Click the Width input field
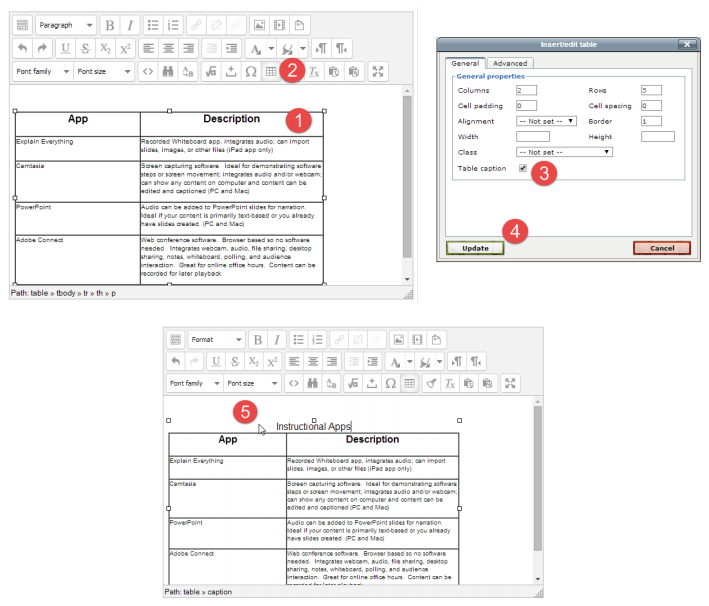 pos(533,137)
